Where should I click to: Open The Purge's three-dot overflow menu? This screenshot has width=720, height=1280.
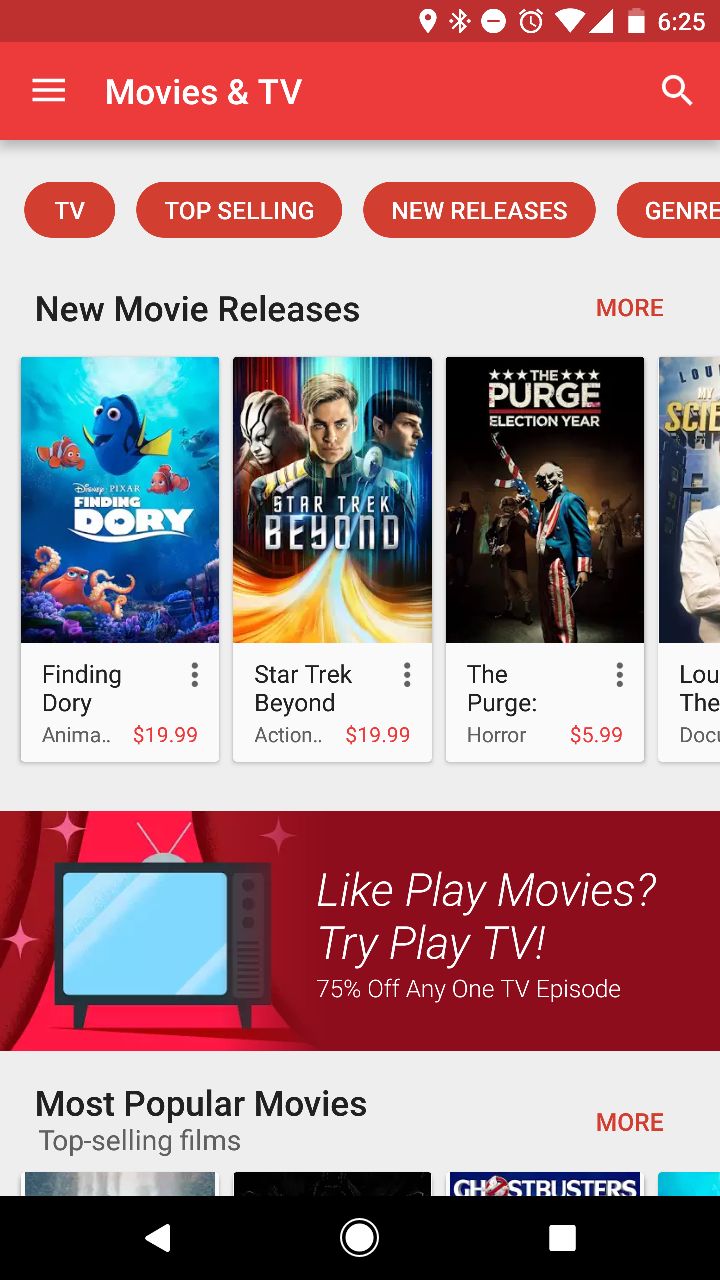tap(619, 675)
